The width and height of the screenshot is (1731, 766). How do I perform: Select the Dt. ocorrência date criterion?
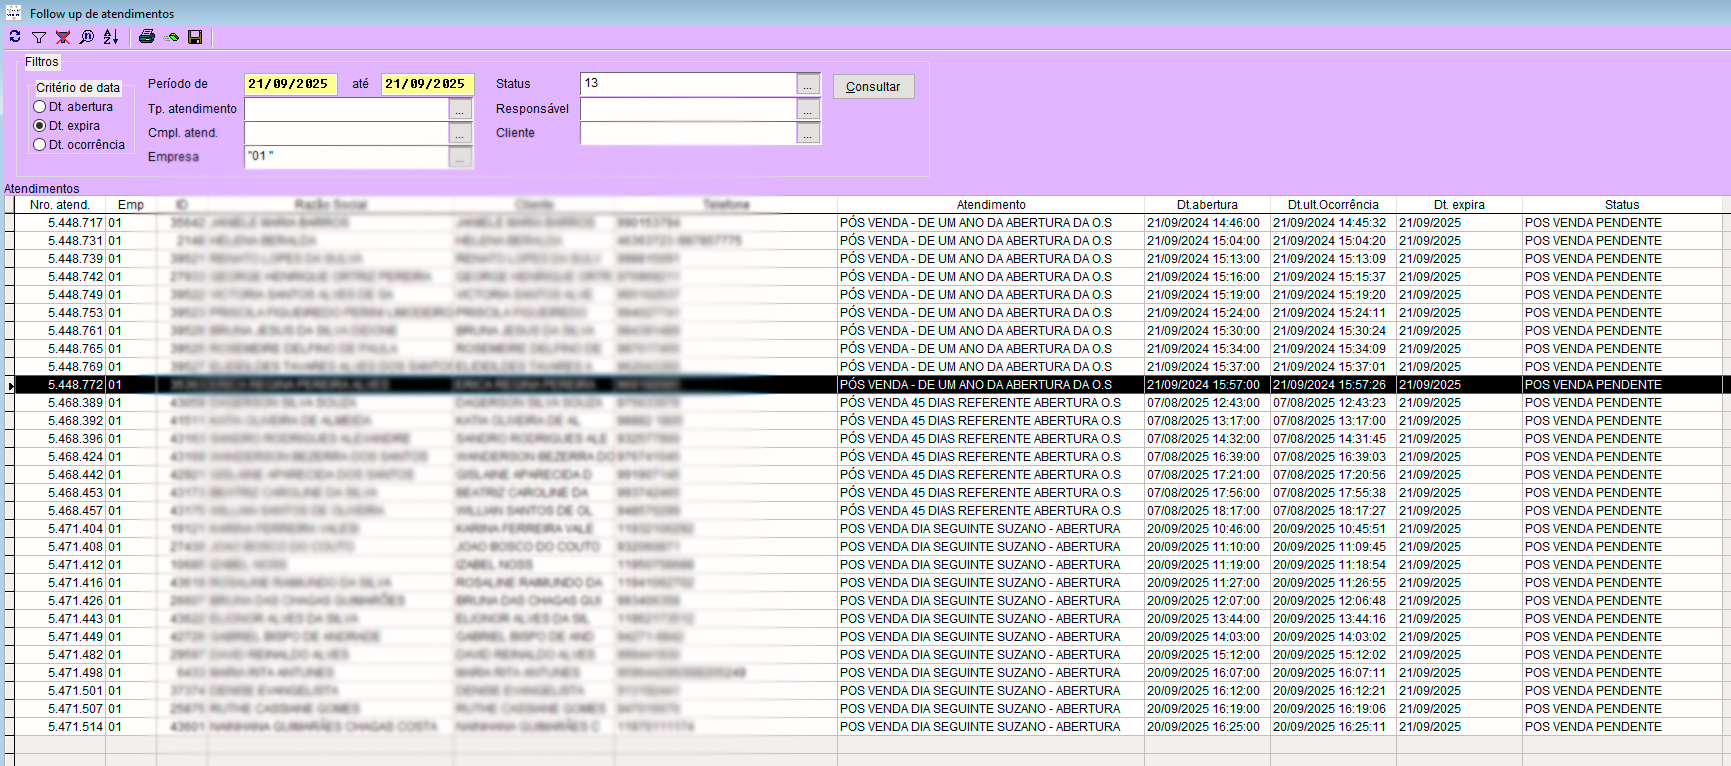coord(40,145)
